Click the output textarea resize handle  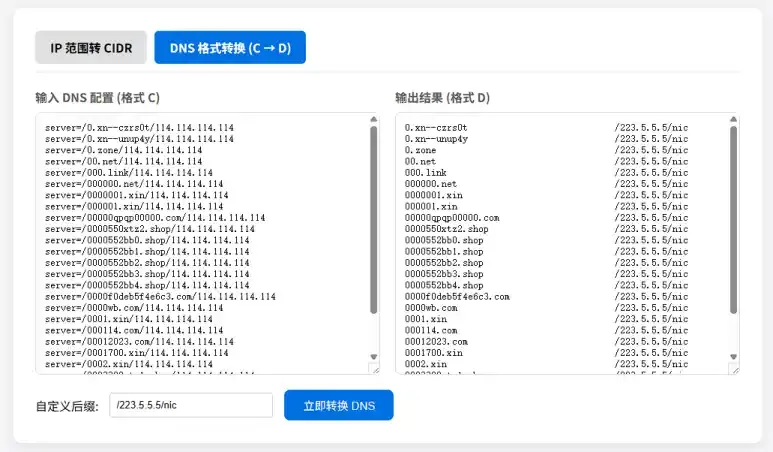[x=735, y=369]
